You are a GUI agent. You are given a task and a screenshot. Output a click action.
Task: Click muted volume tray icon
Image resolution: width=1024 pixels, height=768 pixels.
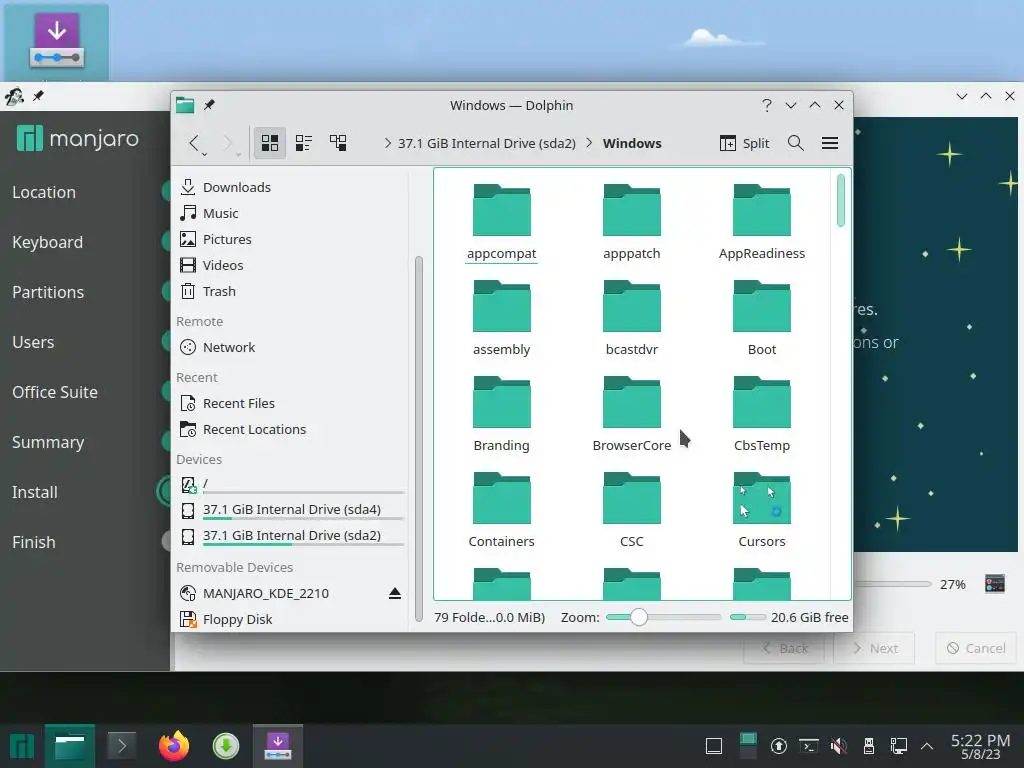click(x=839, y=746)
